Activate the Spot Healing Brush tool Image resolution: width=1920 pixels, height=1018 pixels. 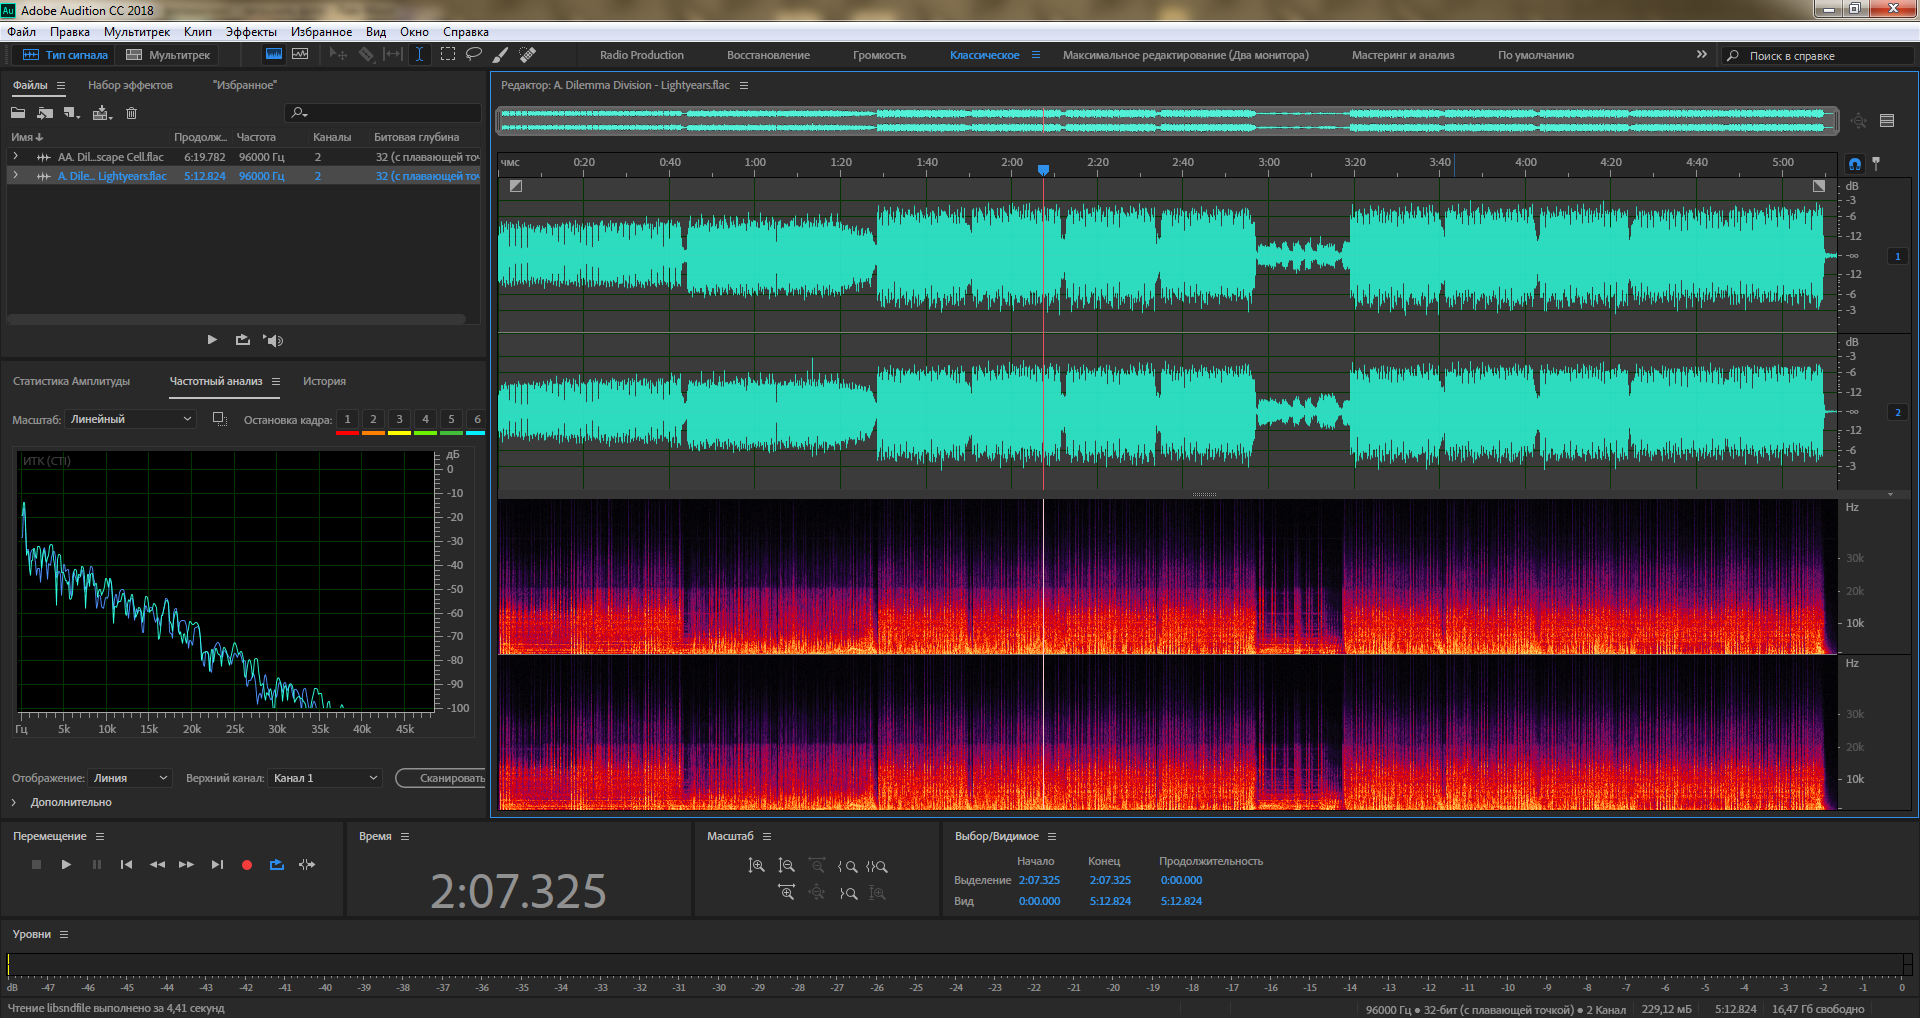pos(528,54)
